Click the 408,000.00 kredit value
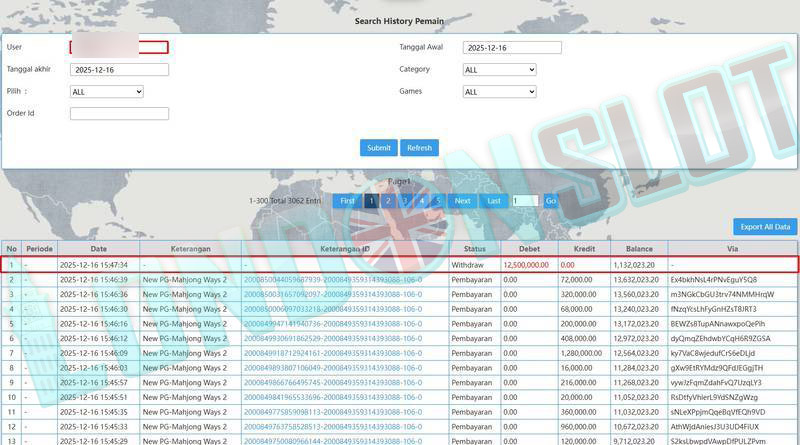This screenshot has width=800, height=445. pyautogui.click(x=579, y=338)
